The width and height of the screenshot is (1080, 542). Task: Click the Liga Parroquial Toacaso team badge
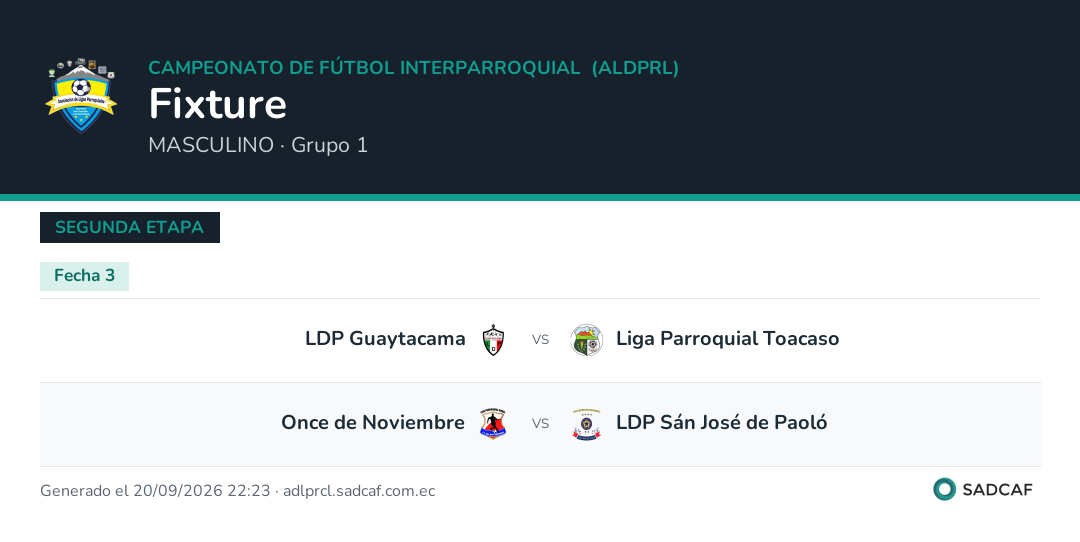tap(587, 340)
